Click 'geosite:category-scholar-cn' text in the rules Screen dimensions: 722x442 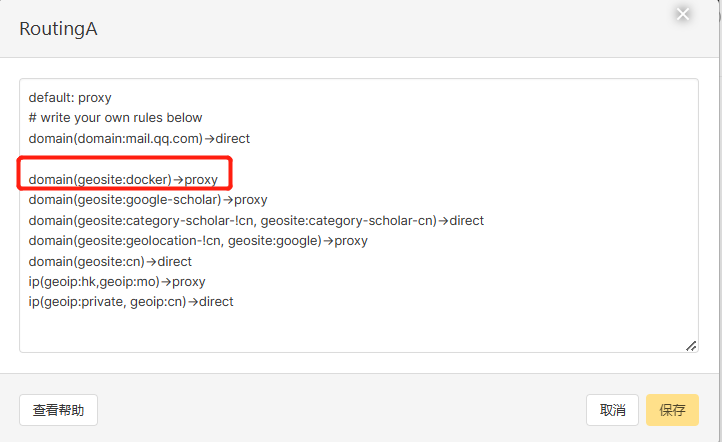pos(347,220)
